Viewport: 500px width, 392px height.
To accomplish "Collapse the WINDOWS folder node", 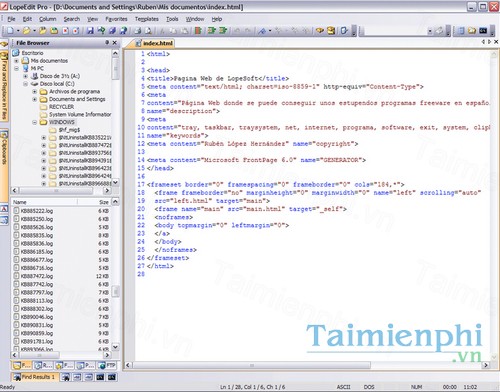I will click(34, 122).
